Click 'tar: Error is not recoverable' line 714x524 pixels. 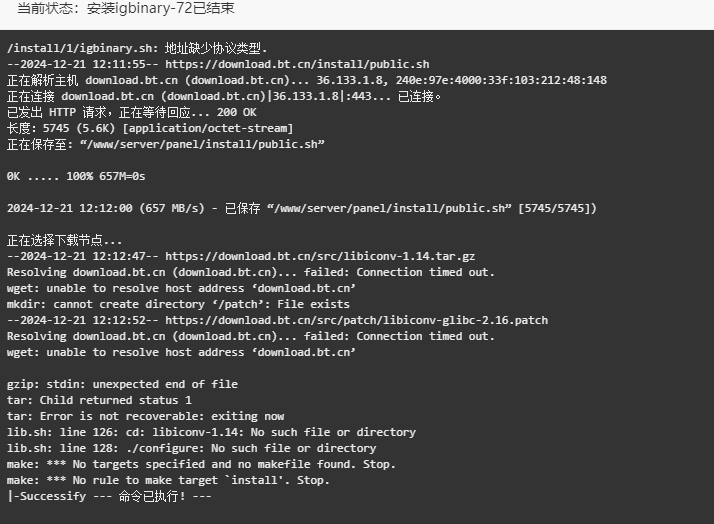tap(145, 416)
